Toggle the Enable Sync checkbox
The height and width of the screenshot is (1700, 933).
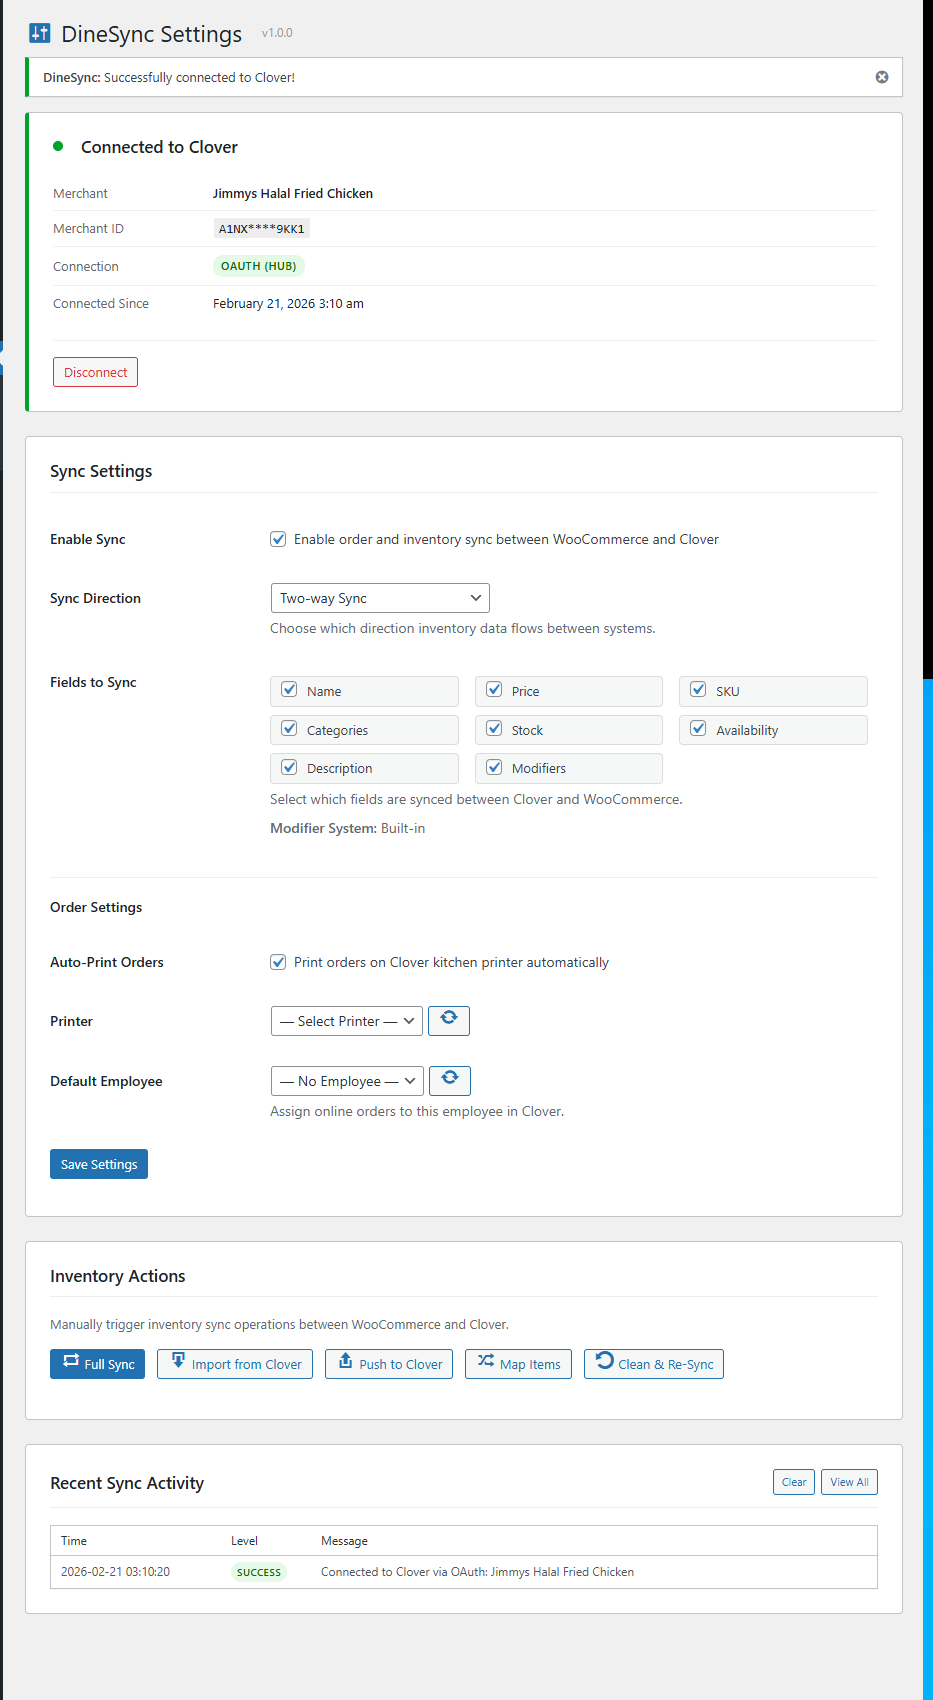point(278,539)
